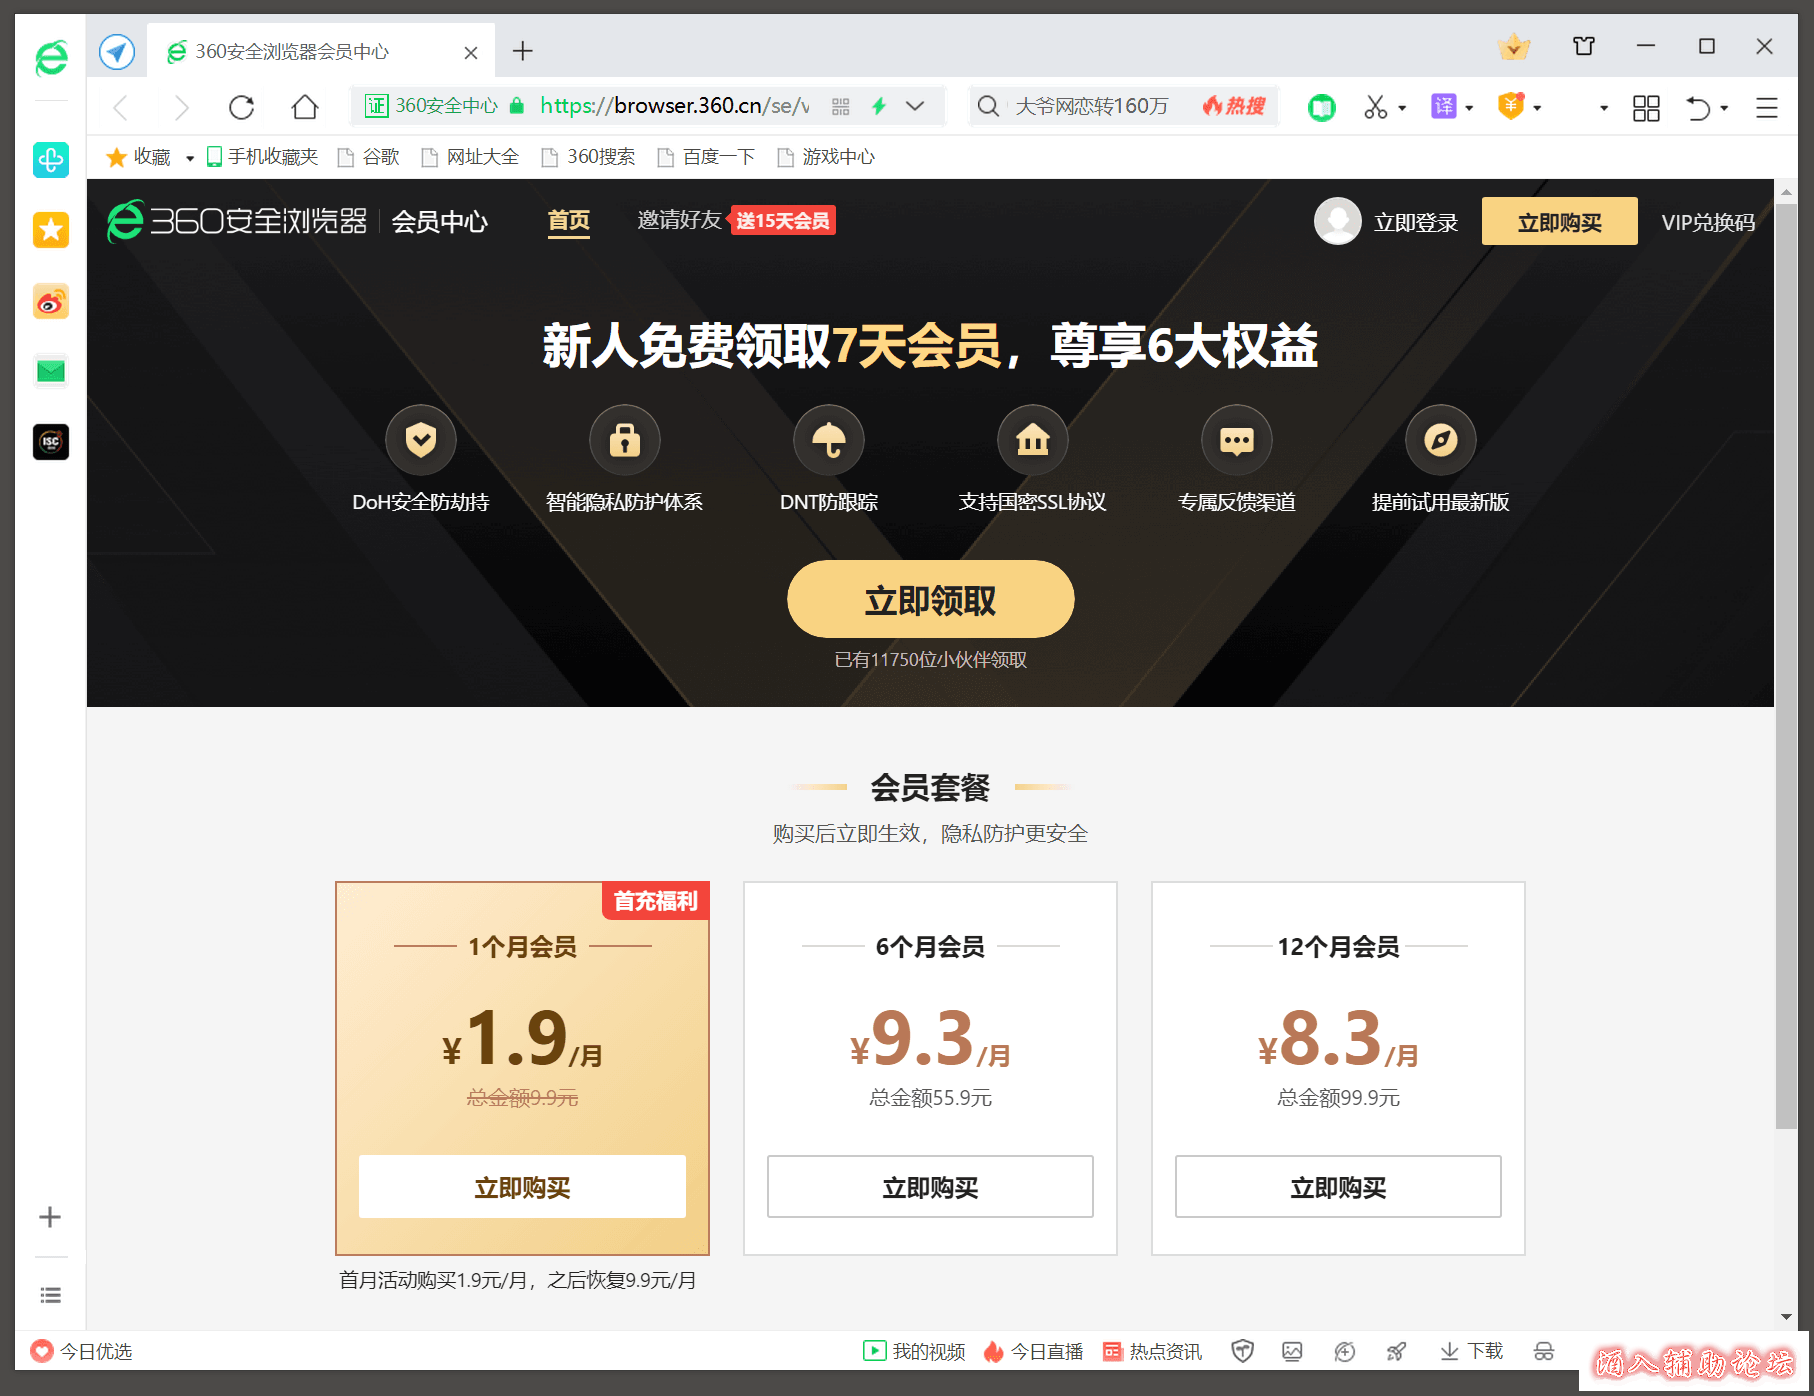Open the 360搜索 bookmark
The height and width of the screenshot is (1396, 1814).
pyautogui.click(x=589, y=157)
